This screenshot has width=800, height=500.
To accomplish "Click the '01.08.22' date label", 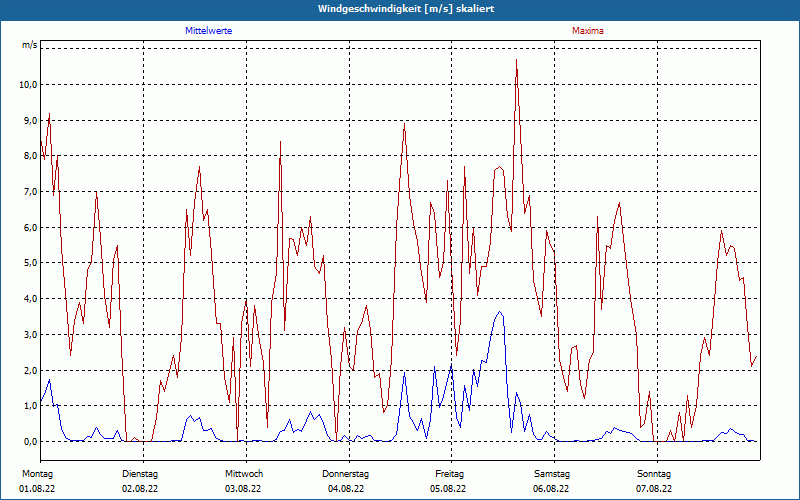I will click(37, 489).
